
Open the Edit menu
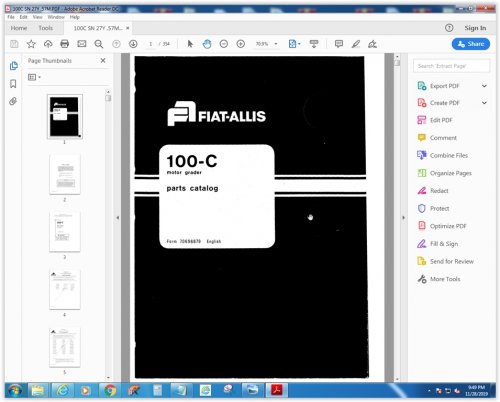point(23,17)
